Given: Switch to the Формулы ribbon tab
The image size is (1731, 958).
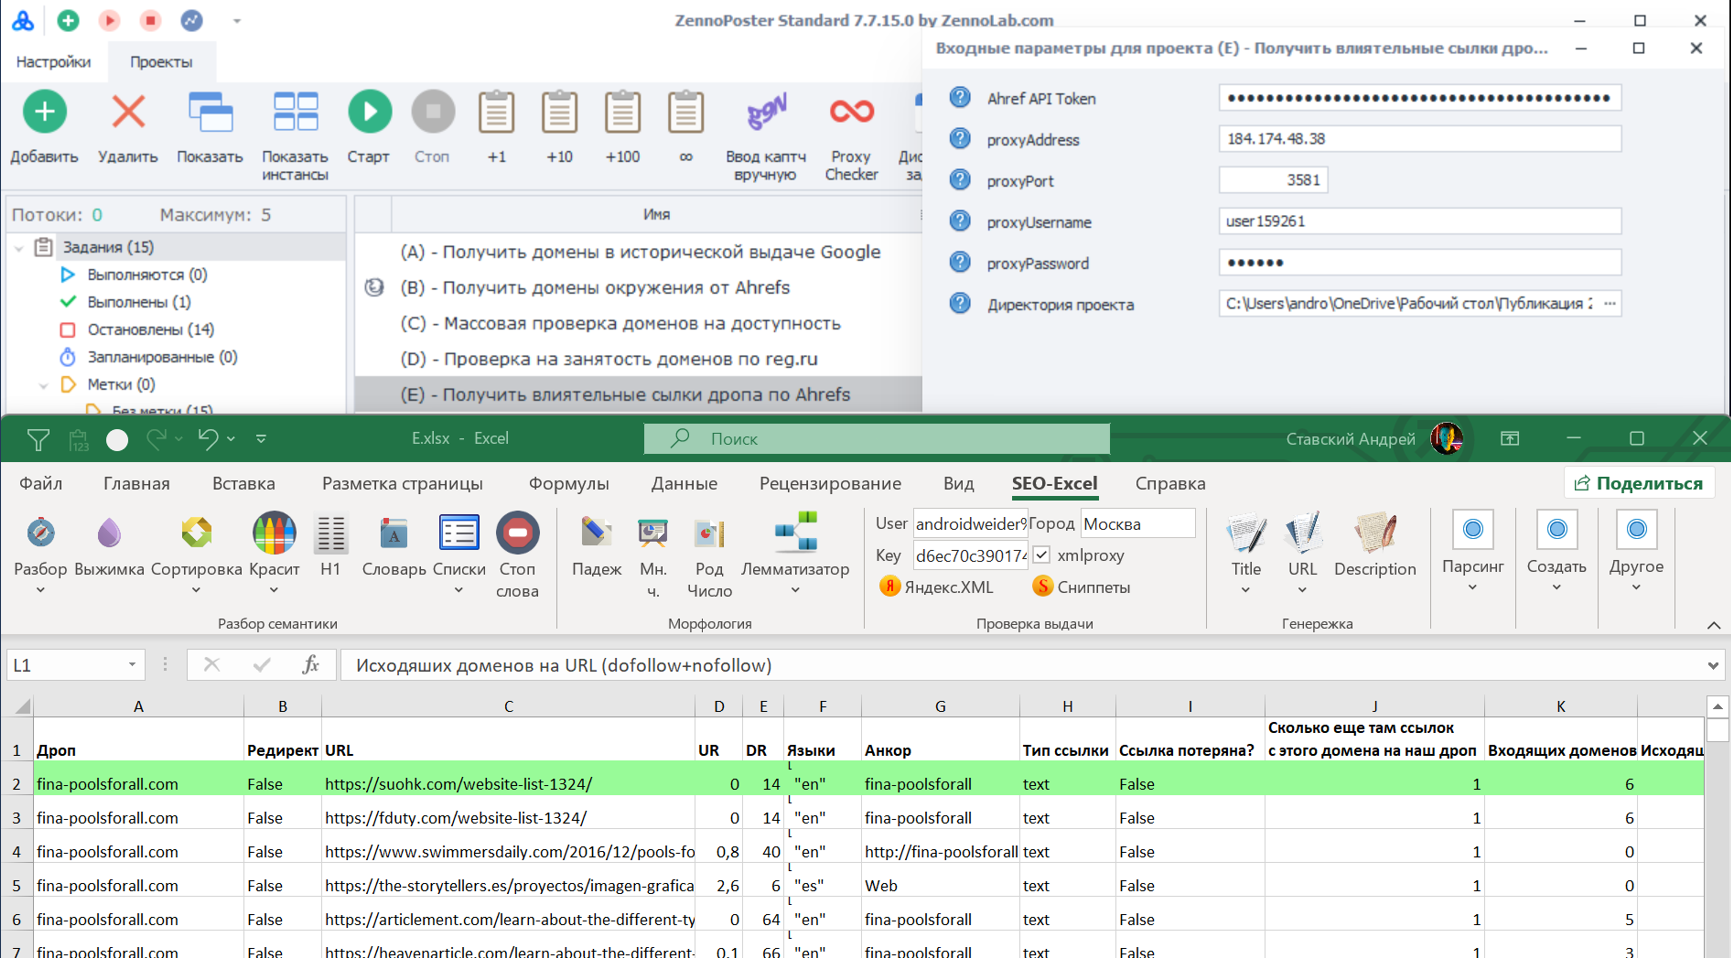Looking at the screenshot, I should point(569,484).
